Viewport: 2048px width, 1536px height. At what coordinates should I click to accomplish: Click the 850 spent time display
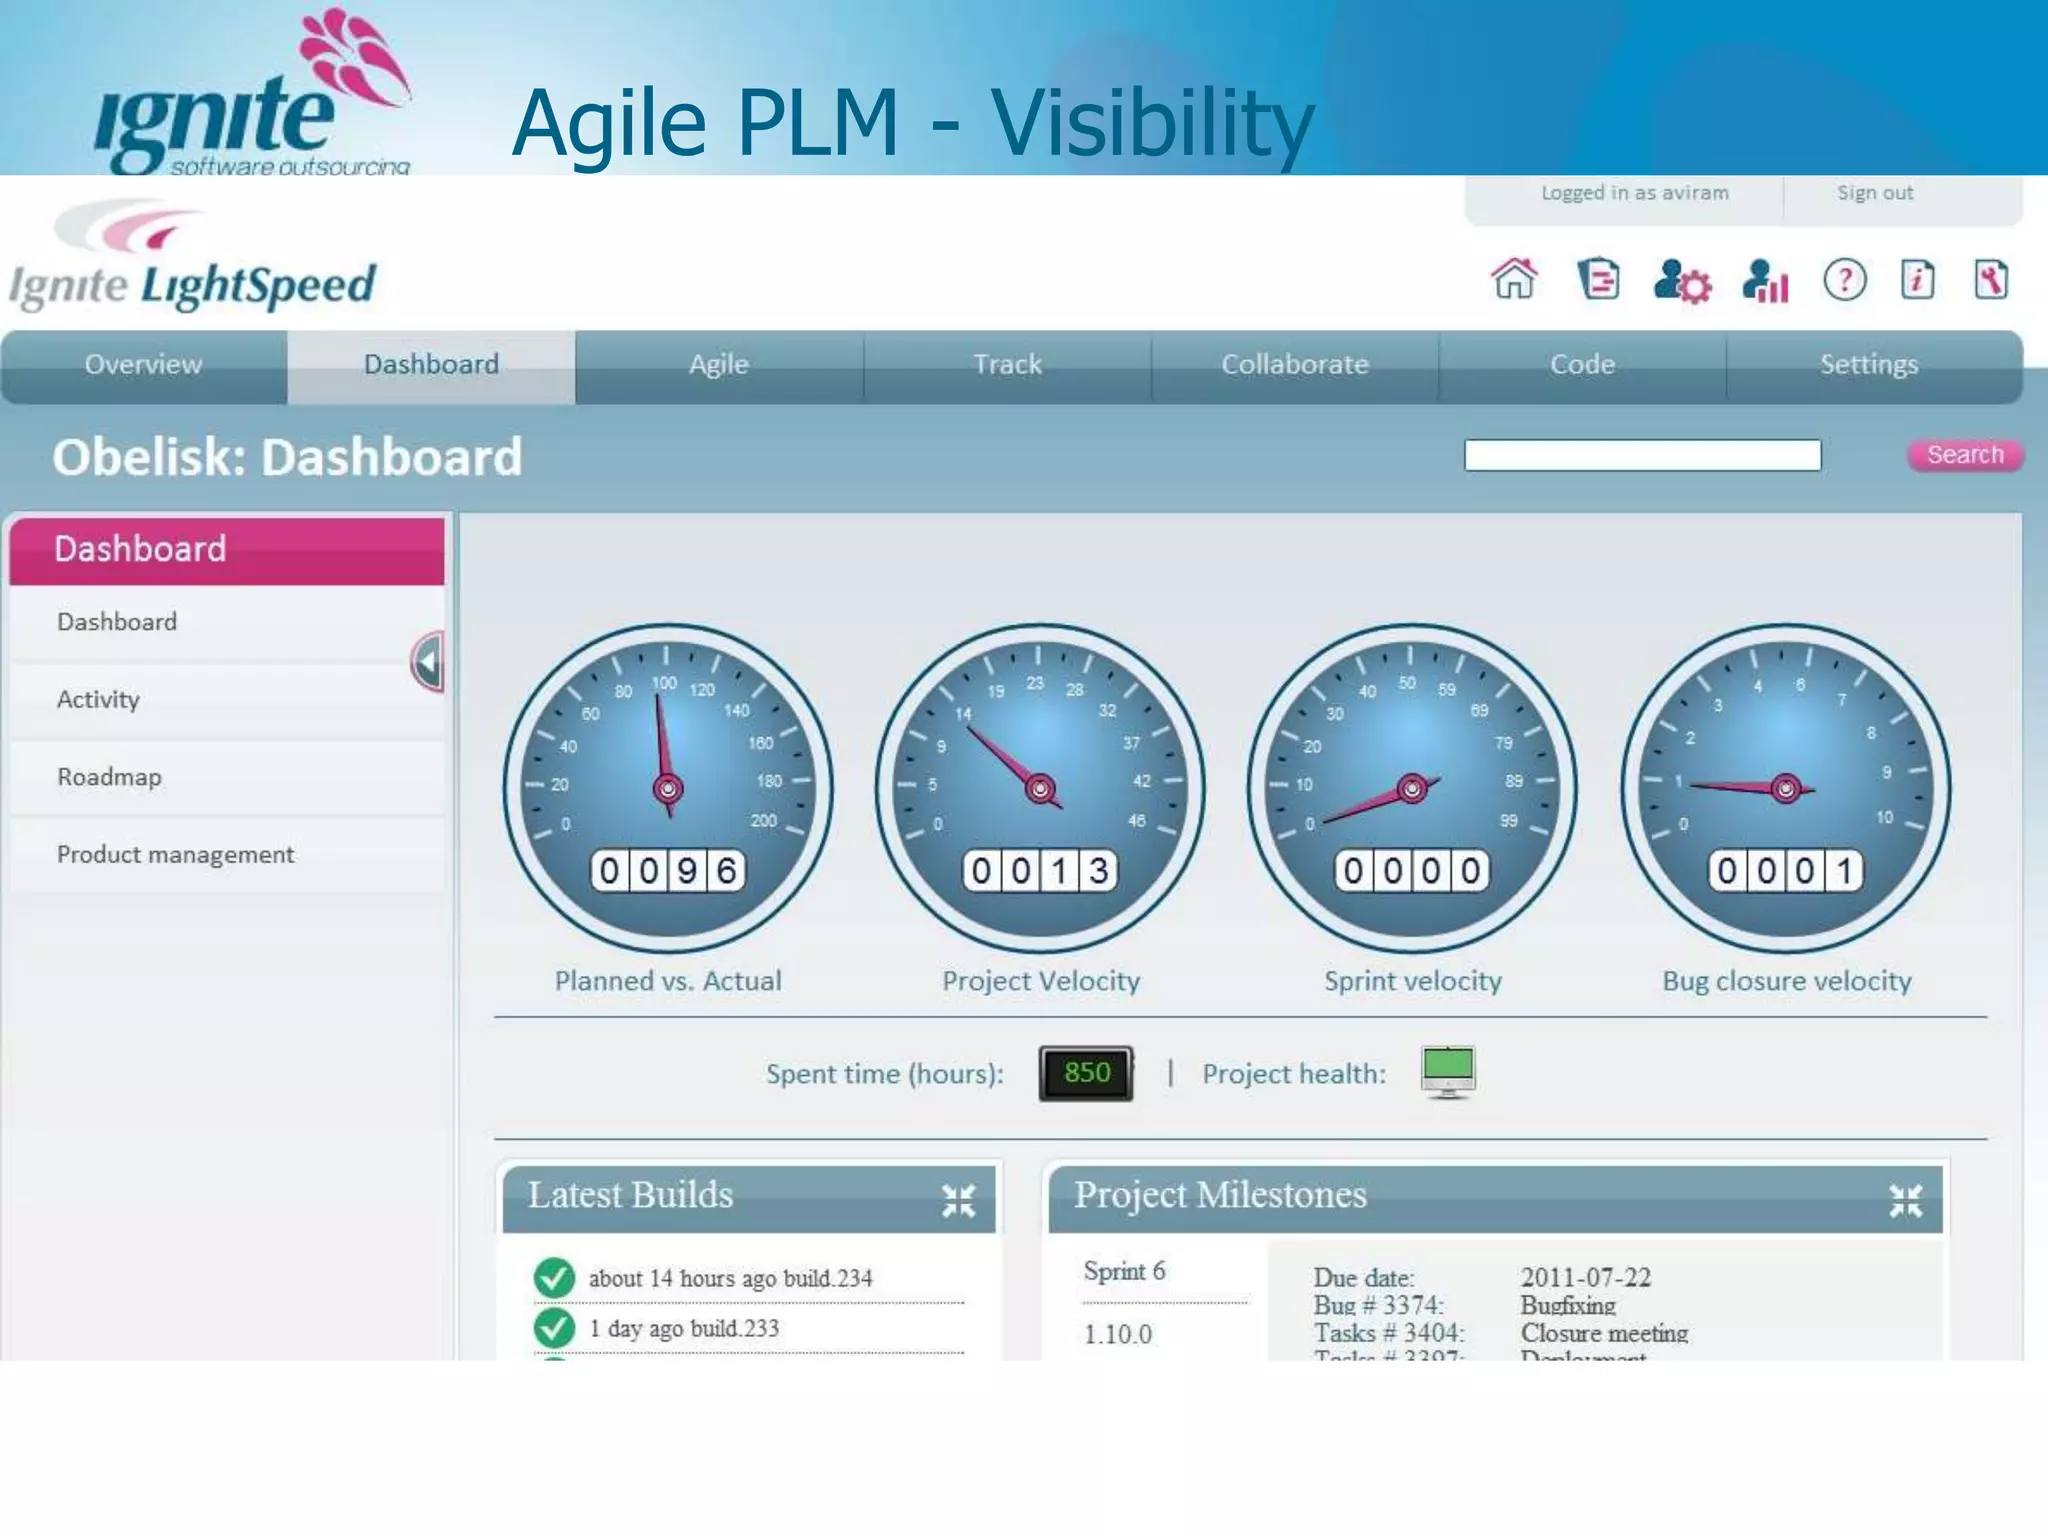pyautogui.click(x=1086, y=1073)
